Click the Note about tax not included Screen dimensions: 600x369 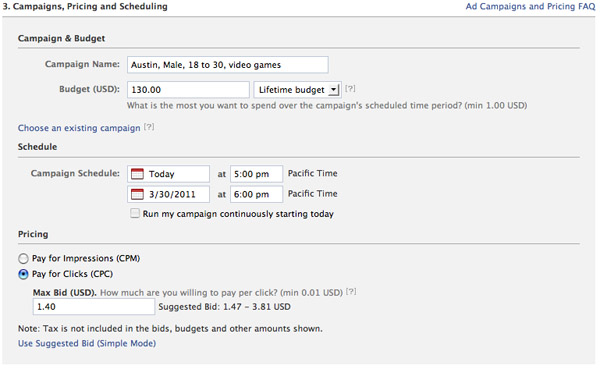[x=170, y=328]
